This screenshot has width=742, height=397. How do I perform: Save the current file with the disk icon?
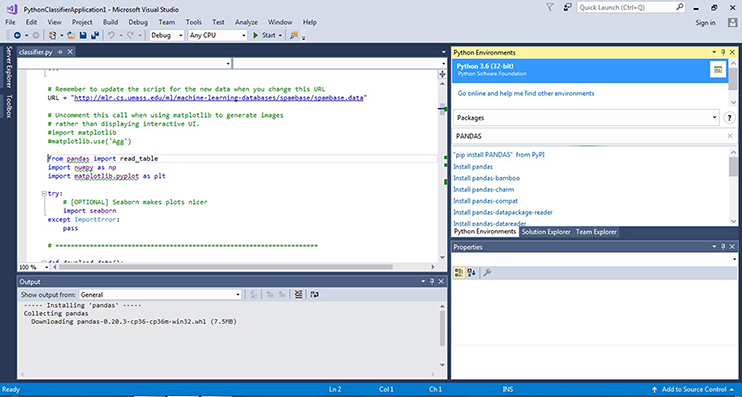pos(83,35)
